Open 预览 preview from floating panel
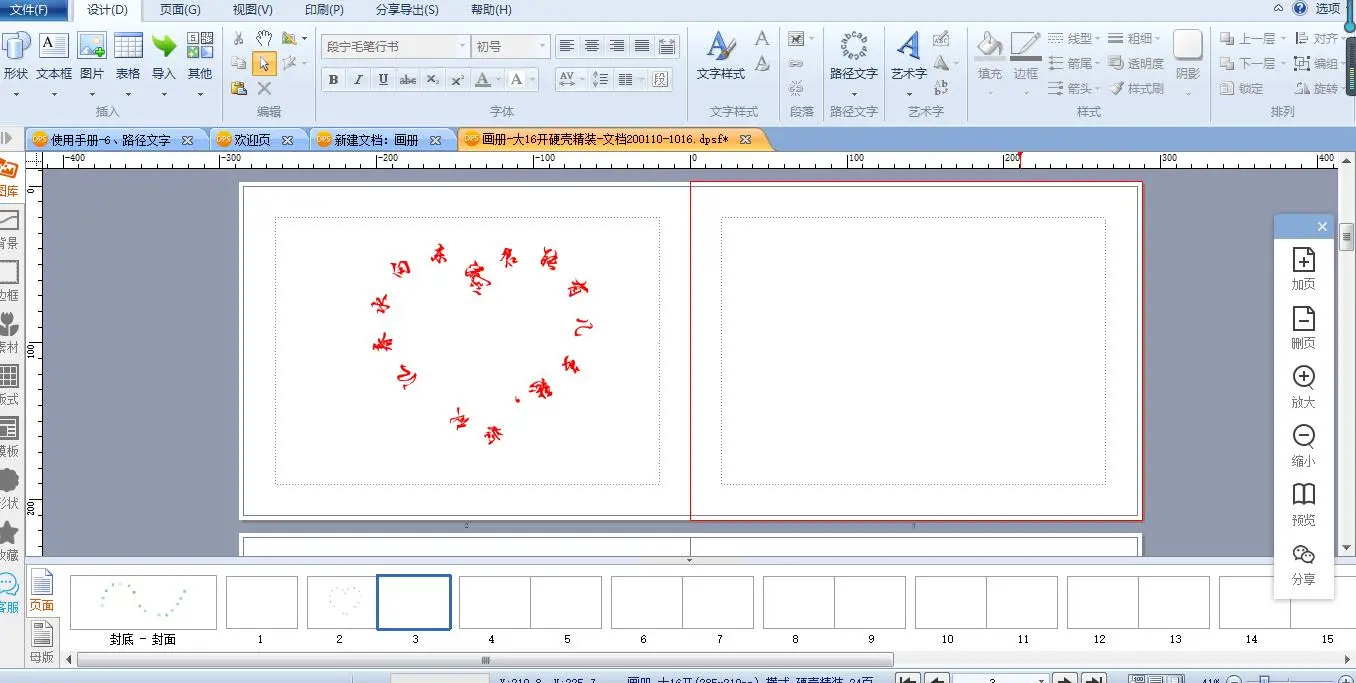Screen dimensions: 1356x683 (x=1303, y=504)
